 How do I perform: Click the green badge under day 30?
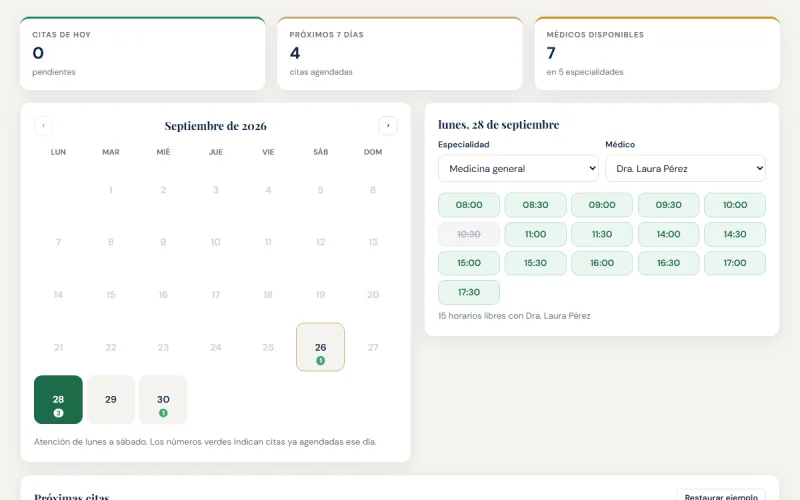(x=163, y=413)
